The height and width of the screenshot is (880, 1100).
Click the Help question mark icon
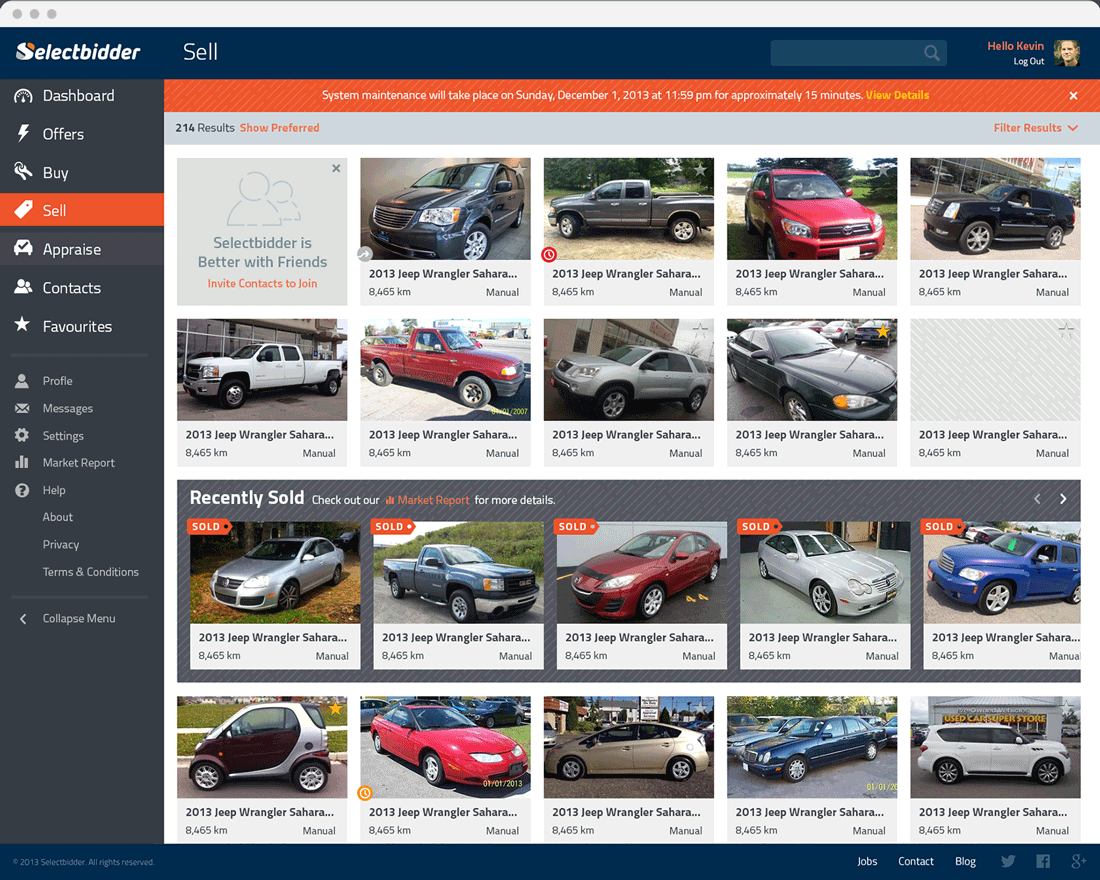(x=22, y=490)
